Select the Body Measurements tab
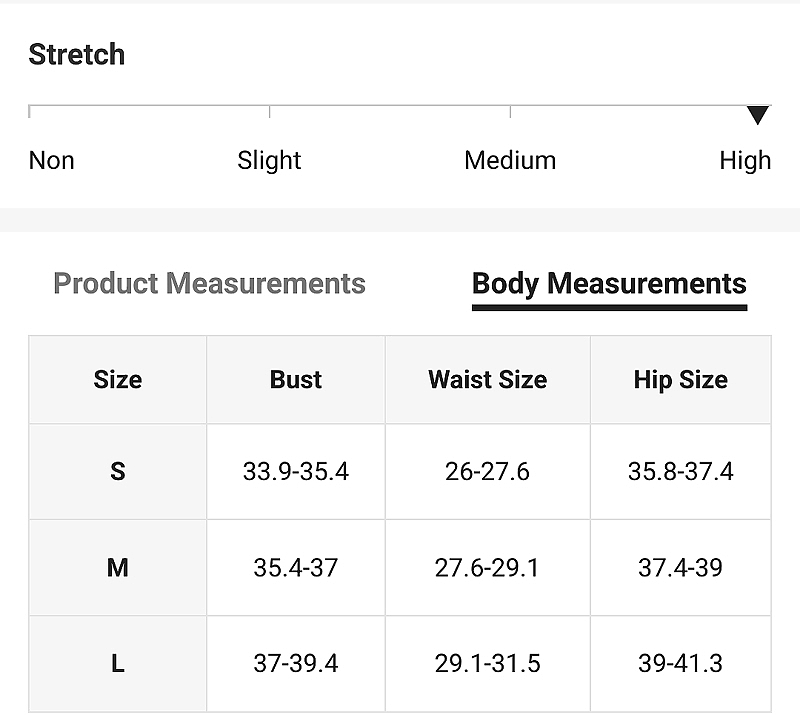 (609, 284)
